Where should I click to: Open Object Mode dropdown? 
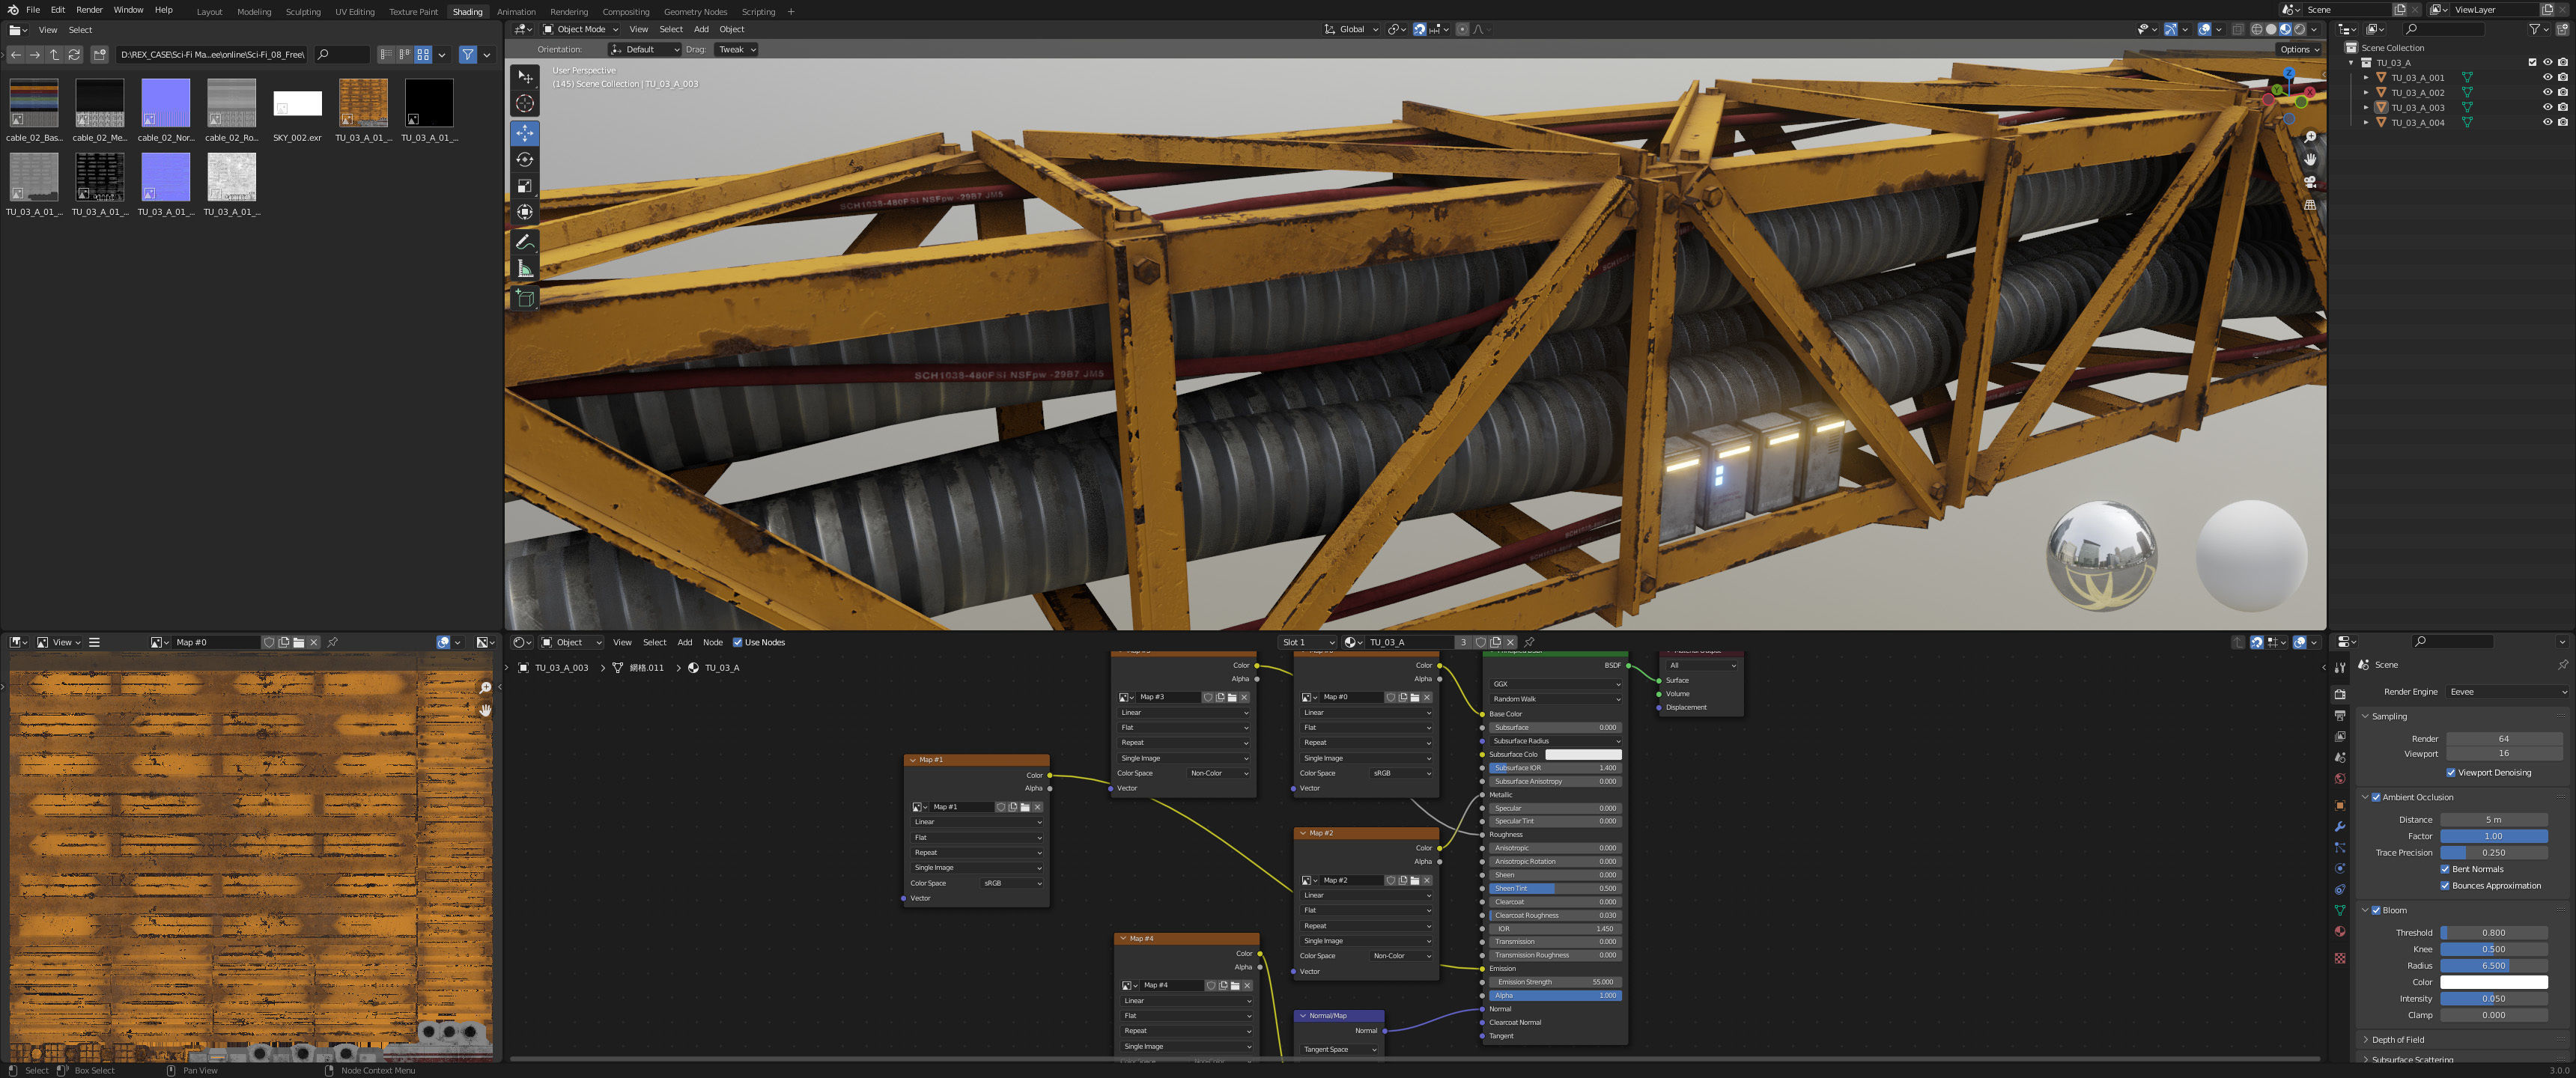581,30
